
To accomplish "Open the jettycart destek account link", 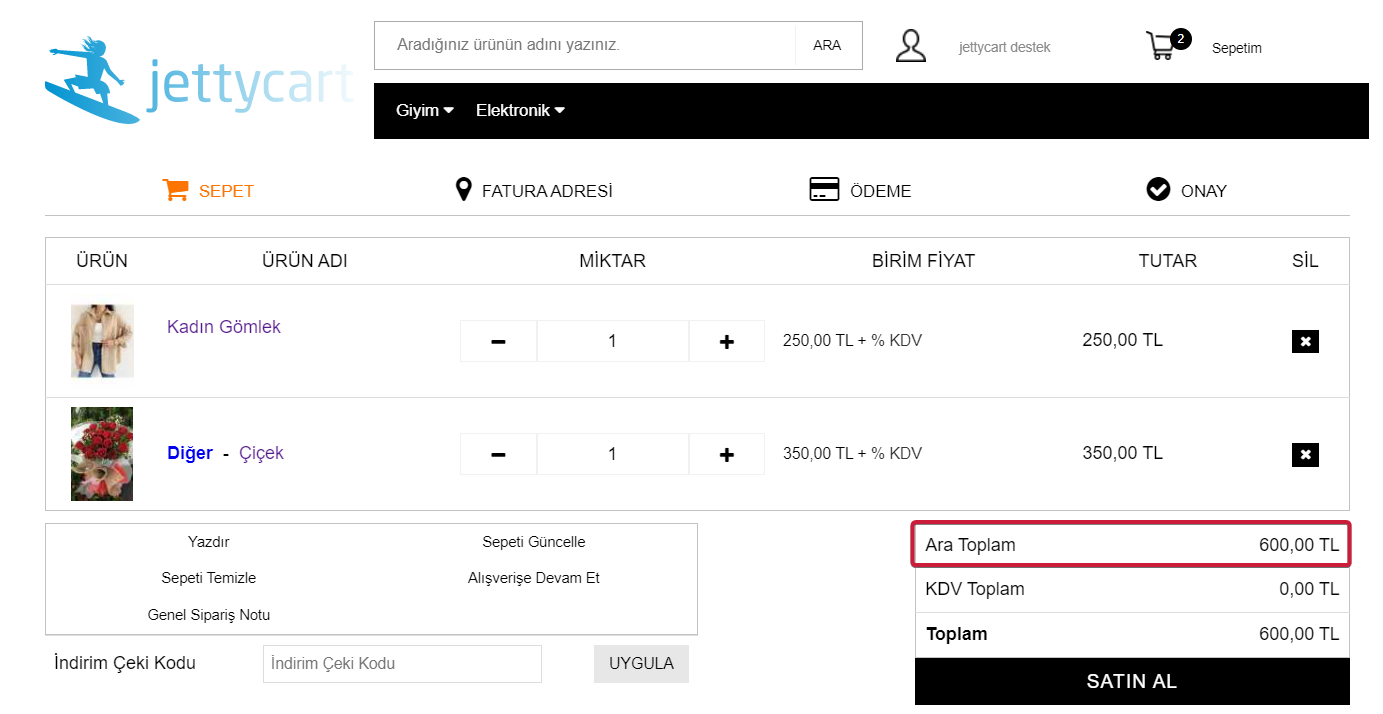I will [x=1004, y=47].
